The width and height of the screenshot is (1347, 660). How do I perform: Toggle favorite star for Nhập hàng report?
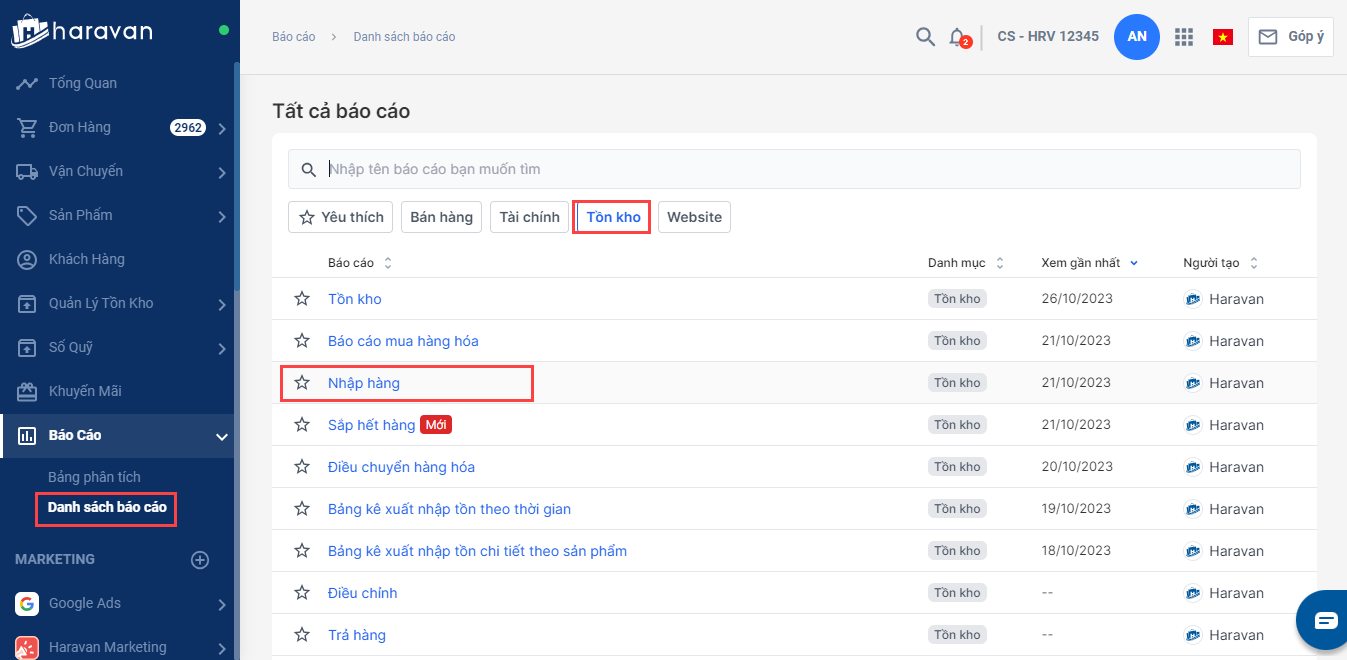click(302, 383)
